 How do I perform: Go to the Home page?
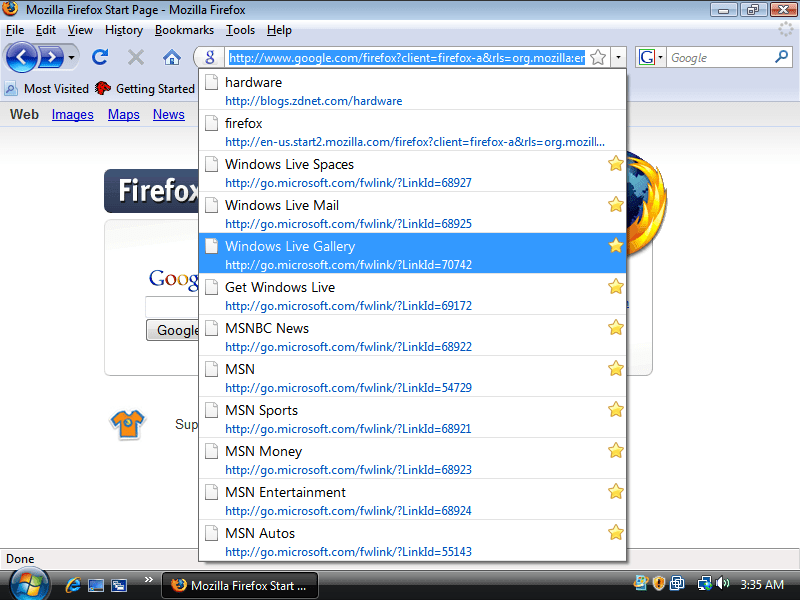171,57
